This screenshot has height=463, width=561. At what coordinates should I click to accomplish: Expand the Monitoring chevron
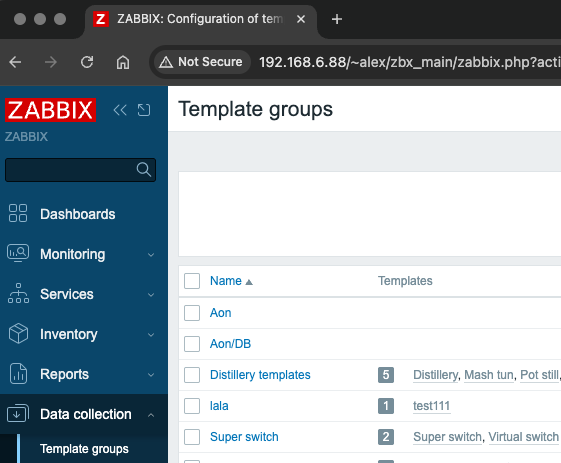[151, 255]
